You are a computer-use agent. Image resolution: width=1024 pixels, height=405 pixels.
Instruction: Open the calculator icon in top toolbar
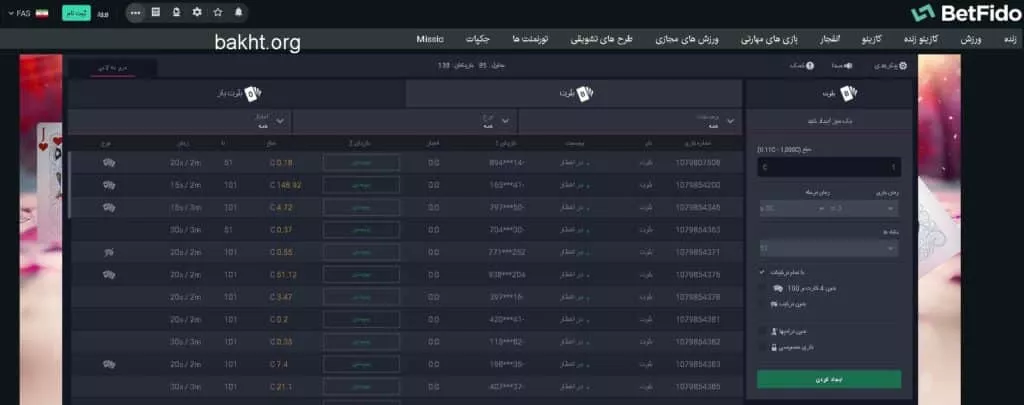(155, 13)
